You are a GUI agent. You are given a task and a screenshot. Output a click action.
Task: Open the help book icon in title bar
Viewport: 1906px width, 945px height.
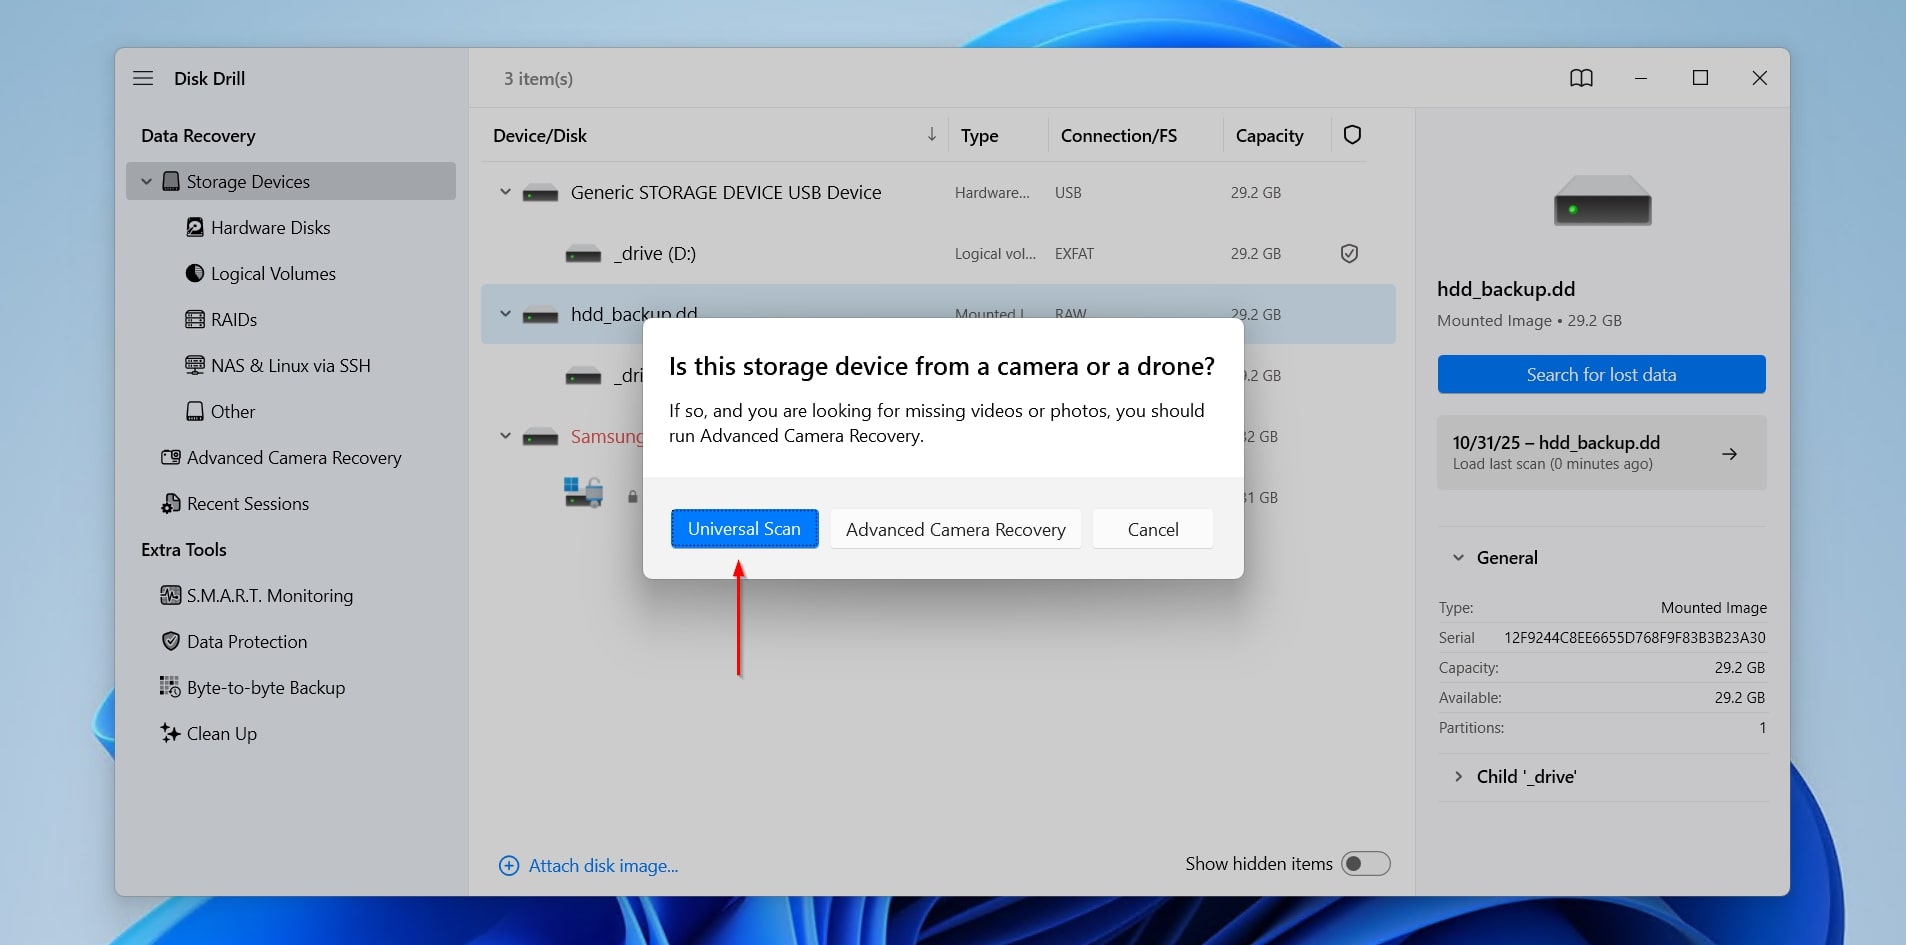(1581, 78)
